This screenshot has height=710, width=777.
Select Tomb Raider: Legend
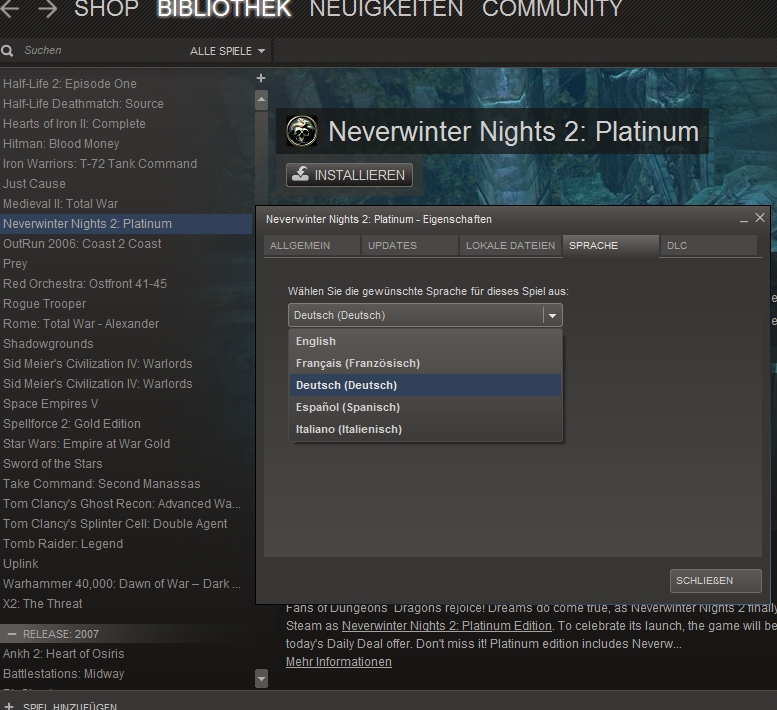(x=126, y=544)
